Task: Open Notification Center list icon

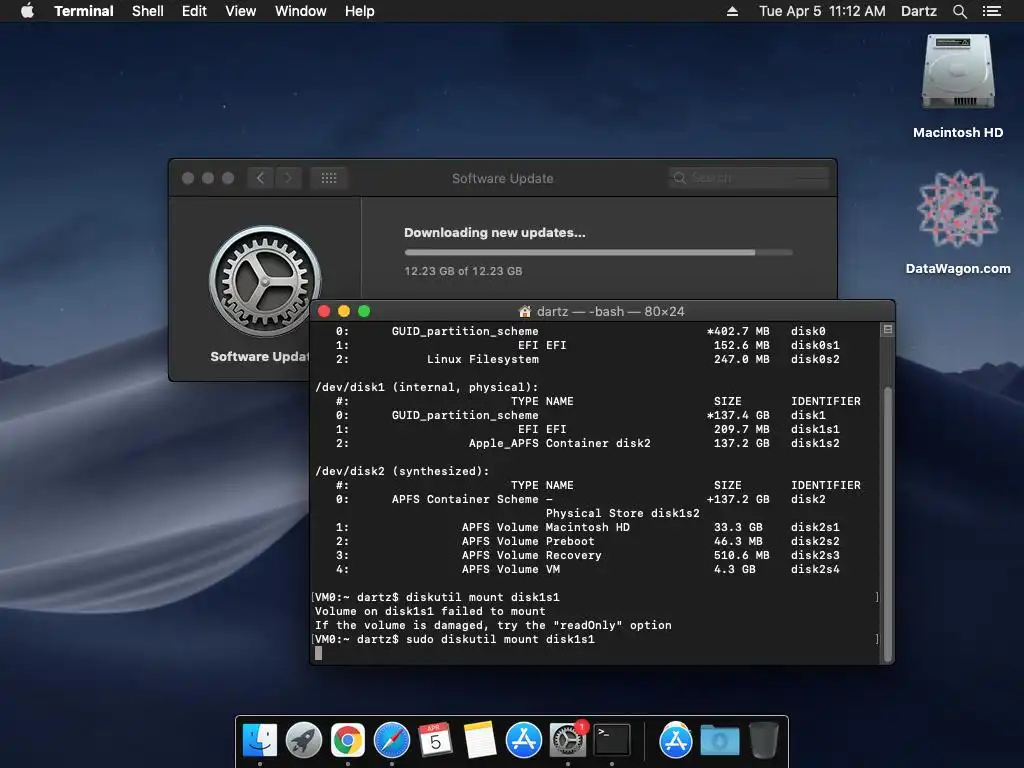Action: [991, 11]
